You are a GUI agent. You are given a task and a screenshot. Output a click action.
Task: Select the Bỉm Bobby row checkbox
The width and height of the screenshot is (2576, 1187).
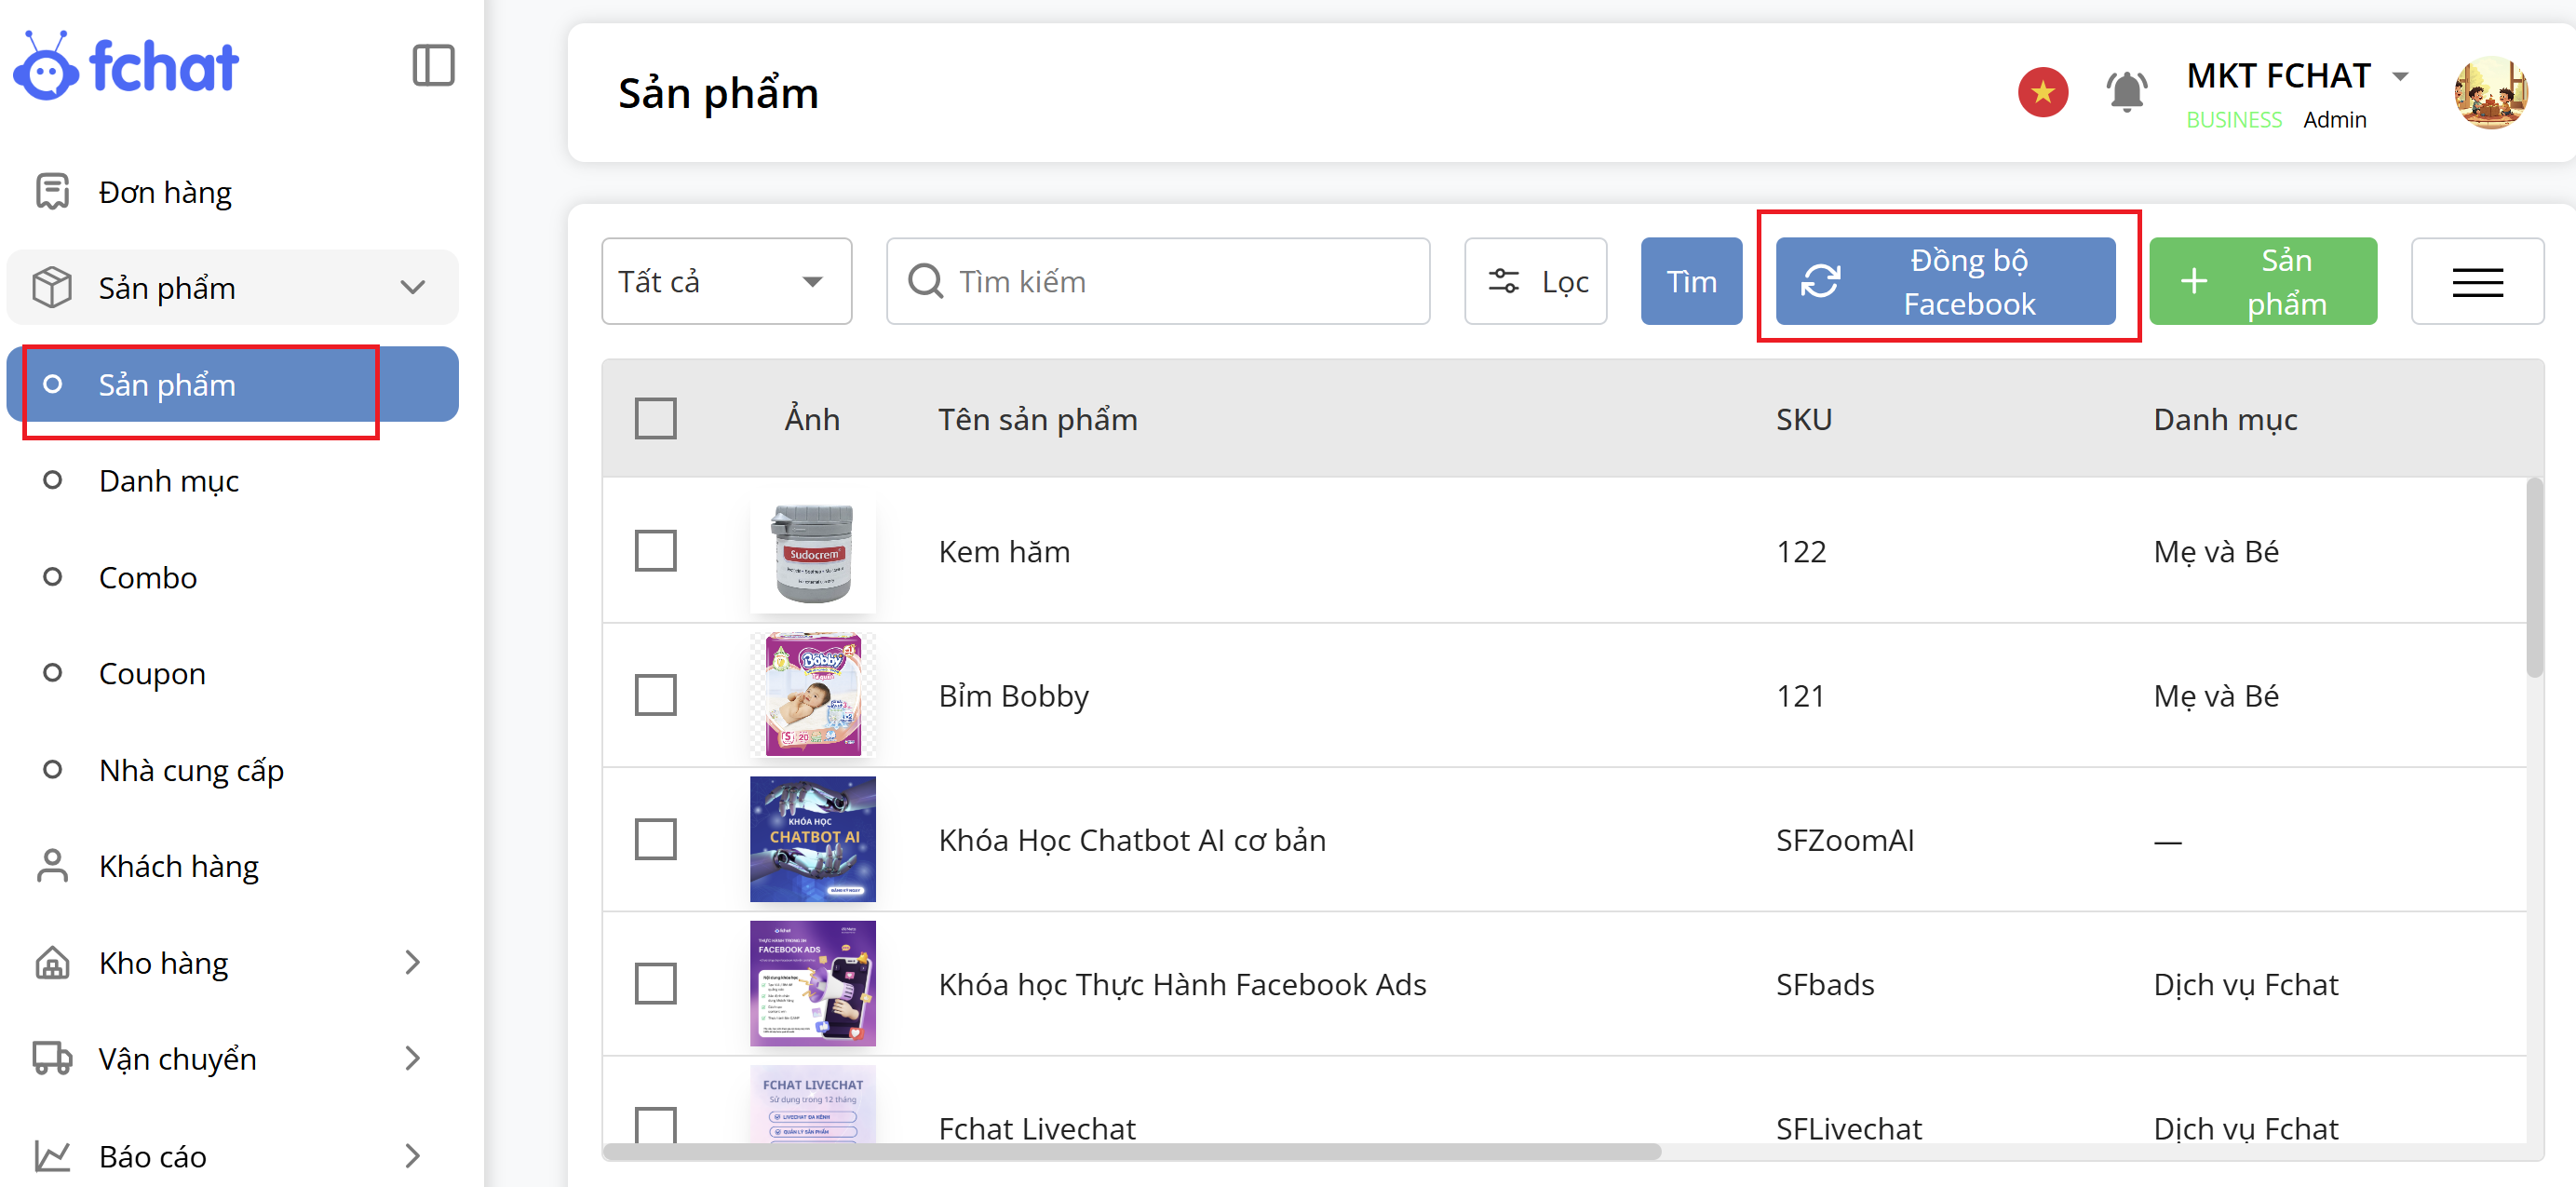[655, 695]
